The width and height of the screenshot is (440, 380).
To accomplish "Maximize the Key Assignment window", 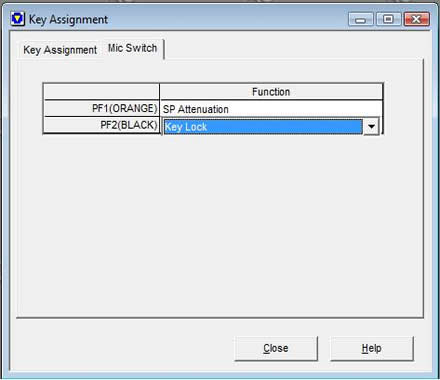I will point(388,19).
